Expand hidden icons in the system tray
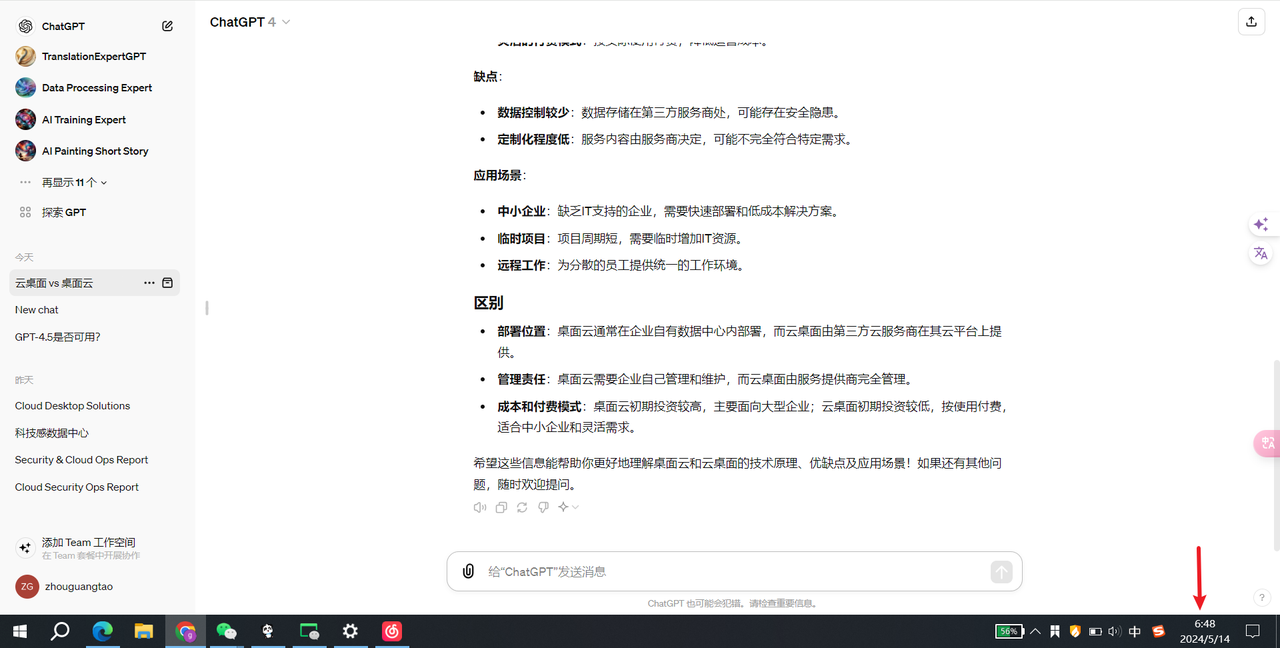The width and height of the screenshot is (1280, 648). pyautogui.click(x=1035, y=631)
